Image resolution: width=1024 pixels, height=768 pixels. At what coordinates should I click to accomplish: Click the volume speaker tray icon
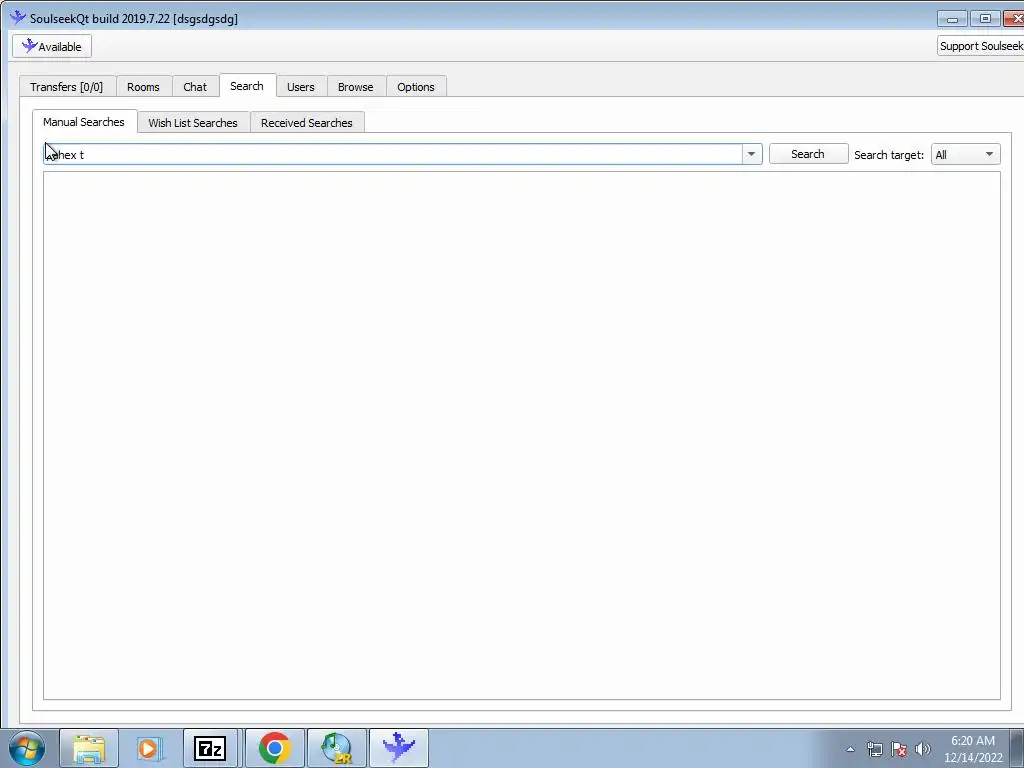(x=923, y=749)
